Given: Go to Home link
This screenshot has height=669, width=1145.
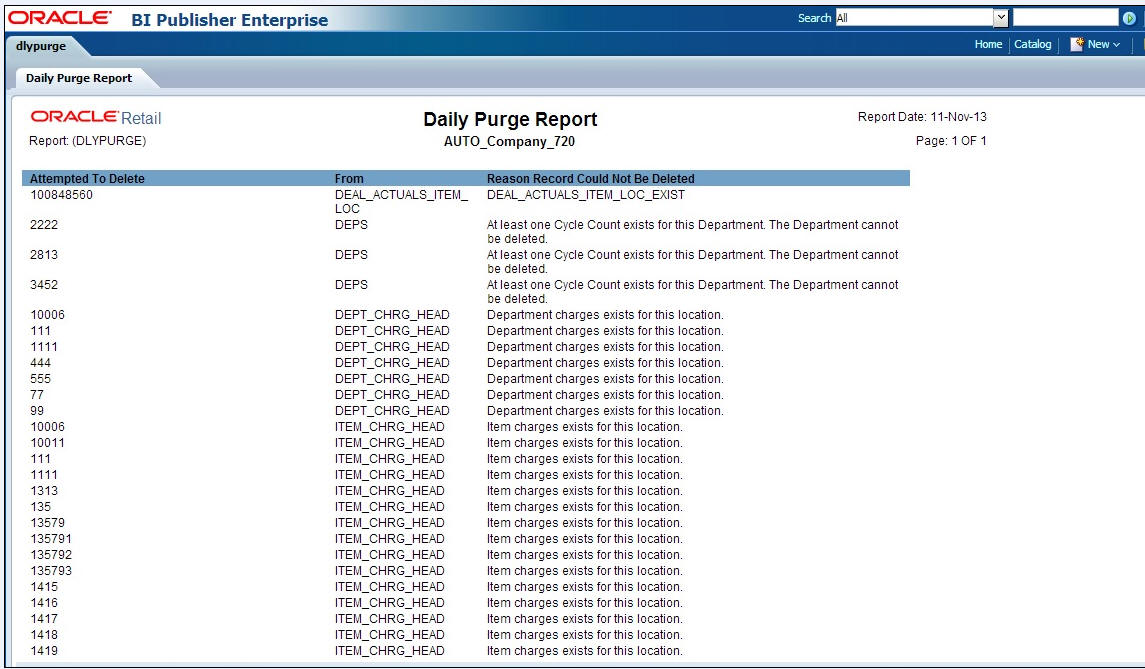Looking at the screenshot, I should coord(988,45).
